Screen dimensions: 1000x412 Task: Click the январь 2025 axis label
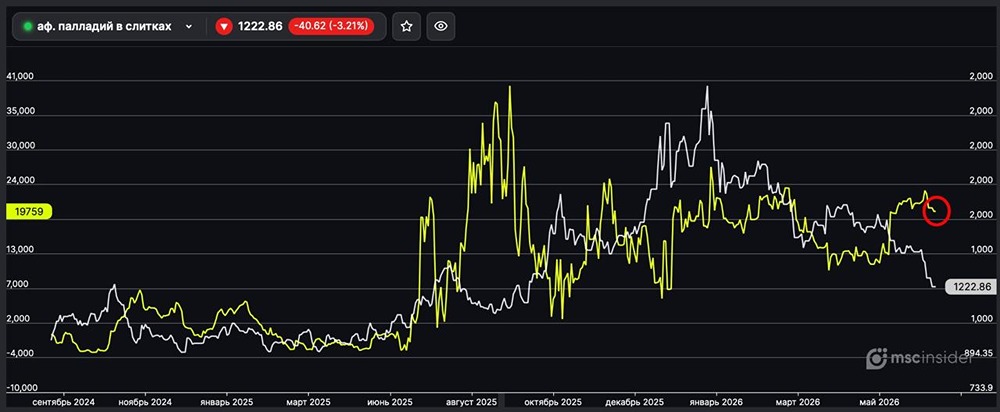(226, 402)
